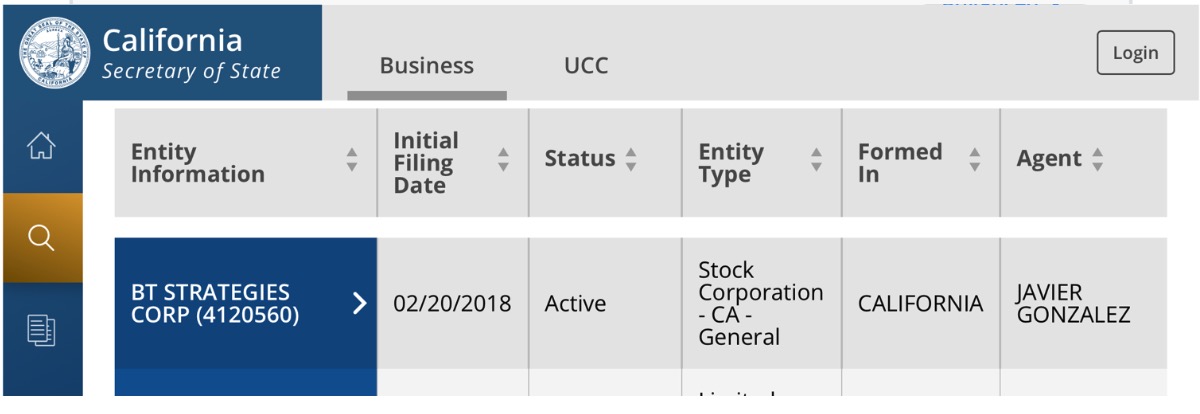Select the Stock Corporation entity type cell
The height and width of the screenshot is (414, 1200).
tap(760, 304)
